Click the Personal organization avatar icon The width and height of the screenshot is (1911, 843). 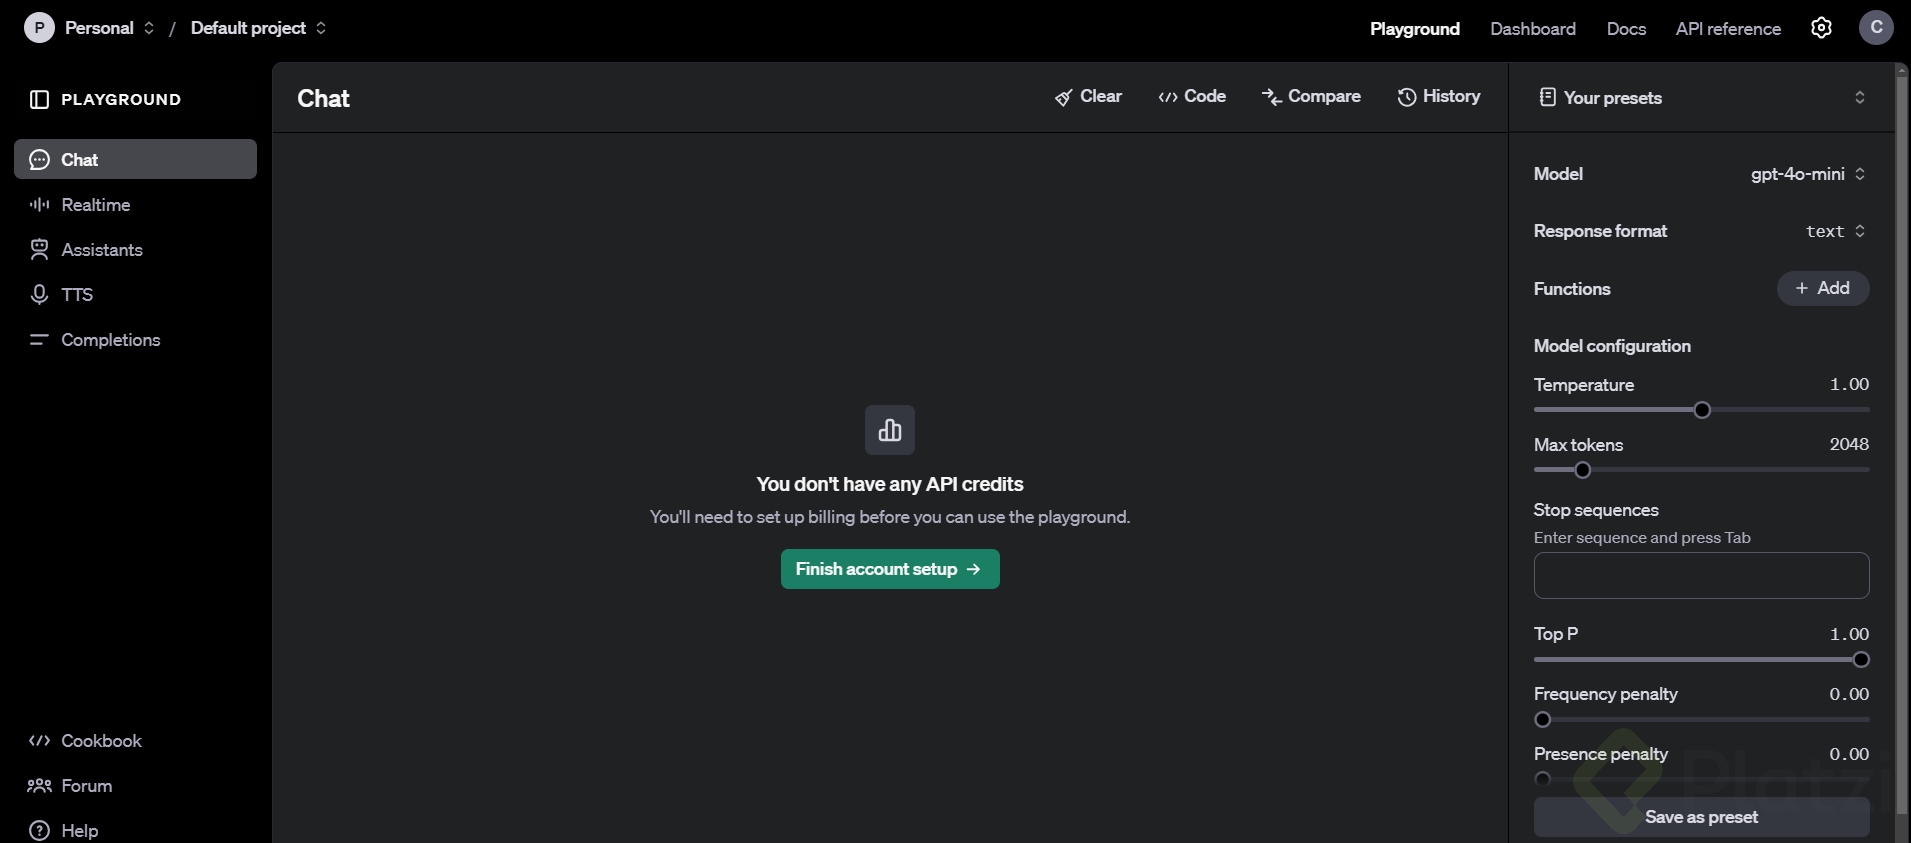(39, 28)
